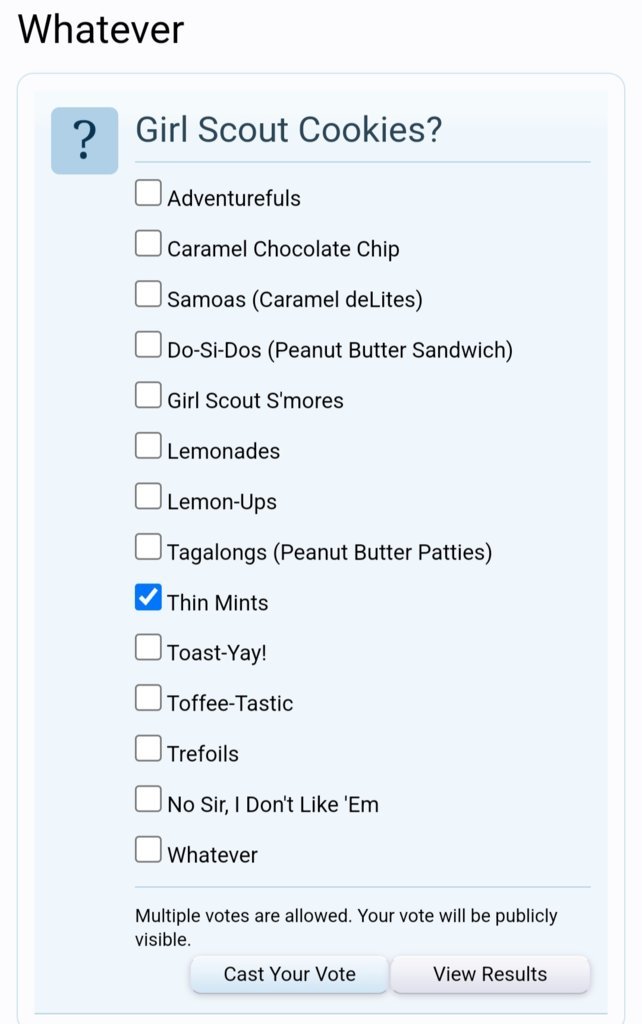Check the Toast-Yay! checkbox
The height and width of the screenshot is (1024, 642).
tap(148, 648)
